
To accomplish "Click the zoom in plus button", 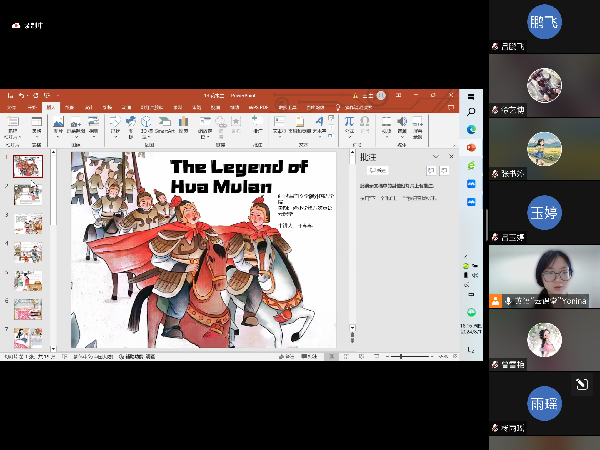I will click(x=432, y=357).
